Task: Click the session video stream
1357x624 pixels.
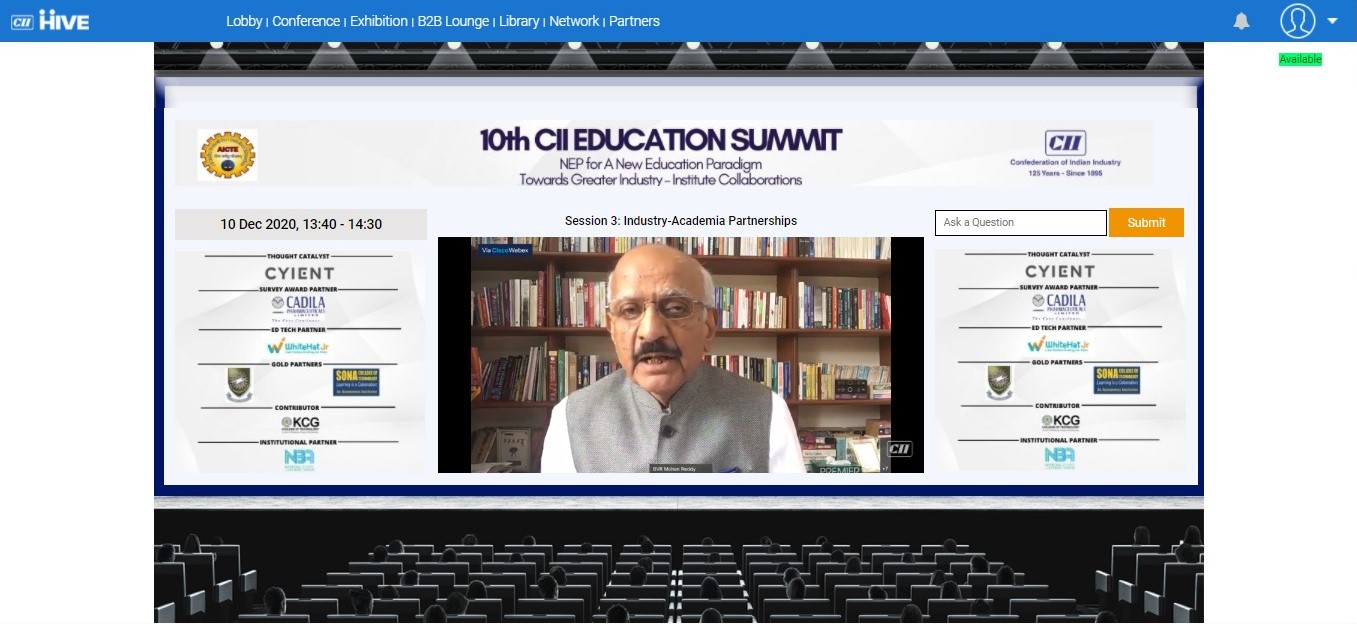Action: [x=681, y=355]
